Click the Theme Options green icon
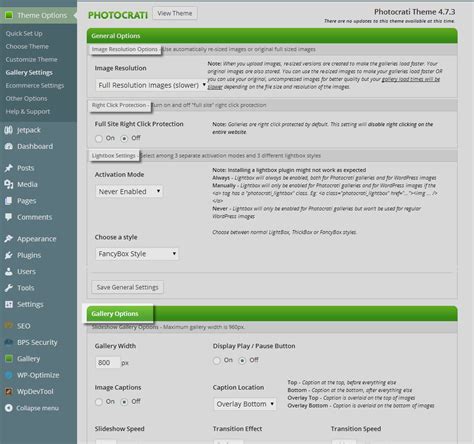474x444 pixels. coord(9,15)
